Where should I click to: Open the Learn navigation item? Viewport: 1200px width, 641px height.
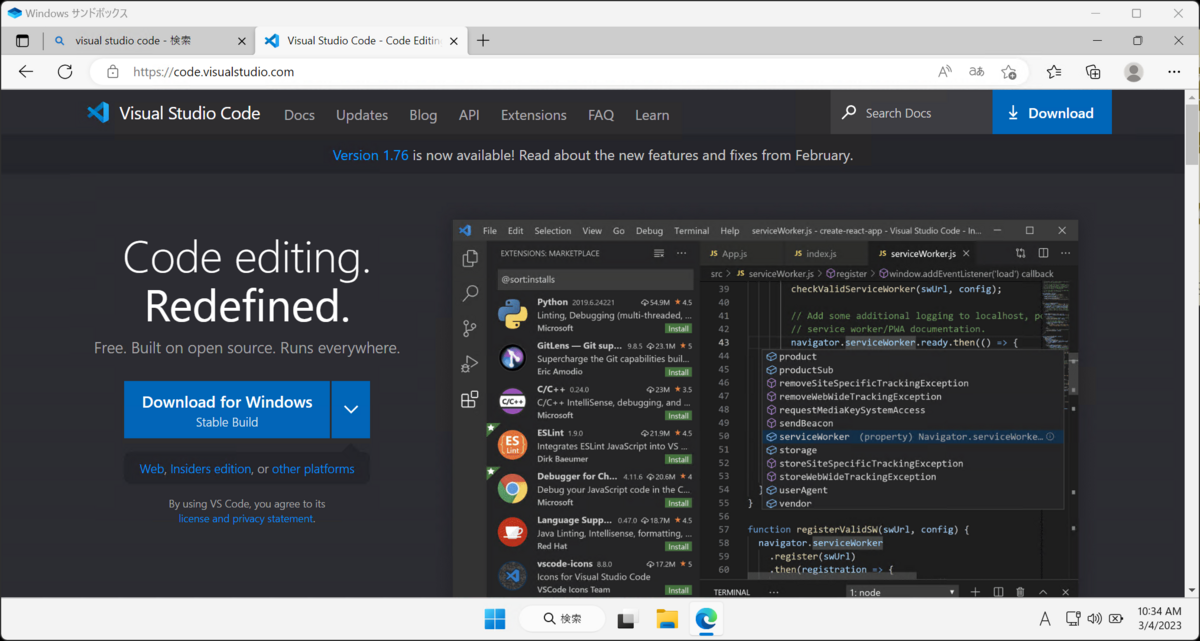(x=652, y=115)
